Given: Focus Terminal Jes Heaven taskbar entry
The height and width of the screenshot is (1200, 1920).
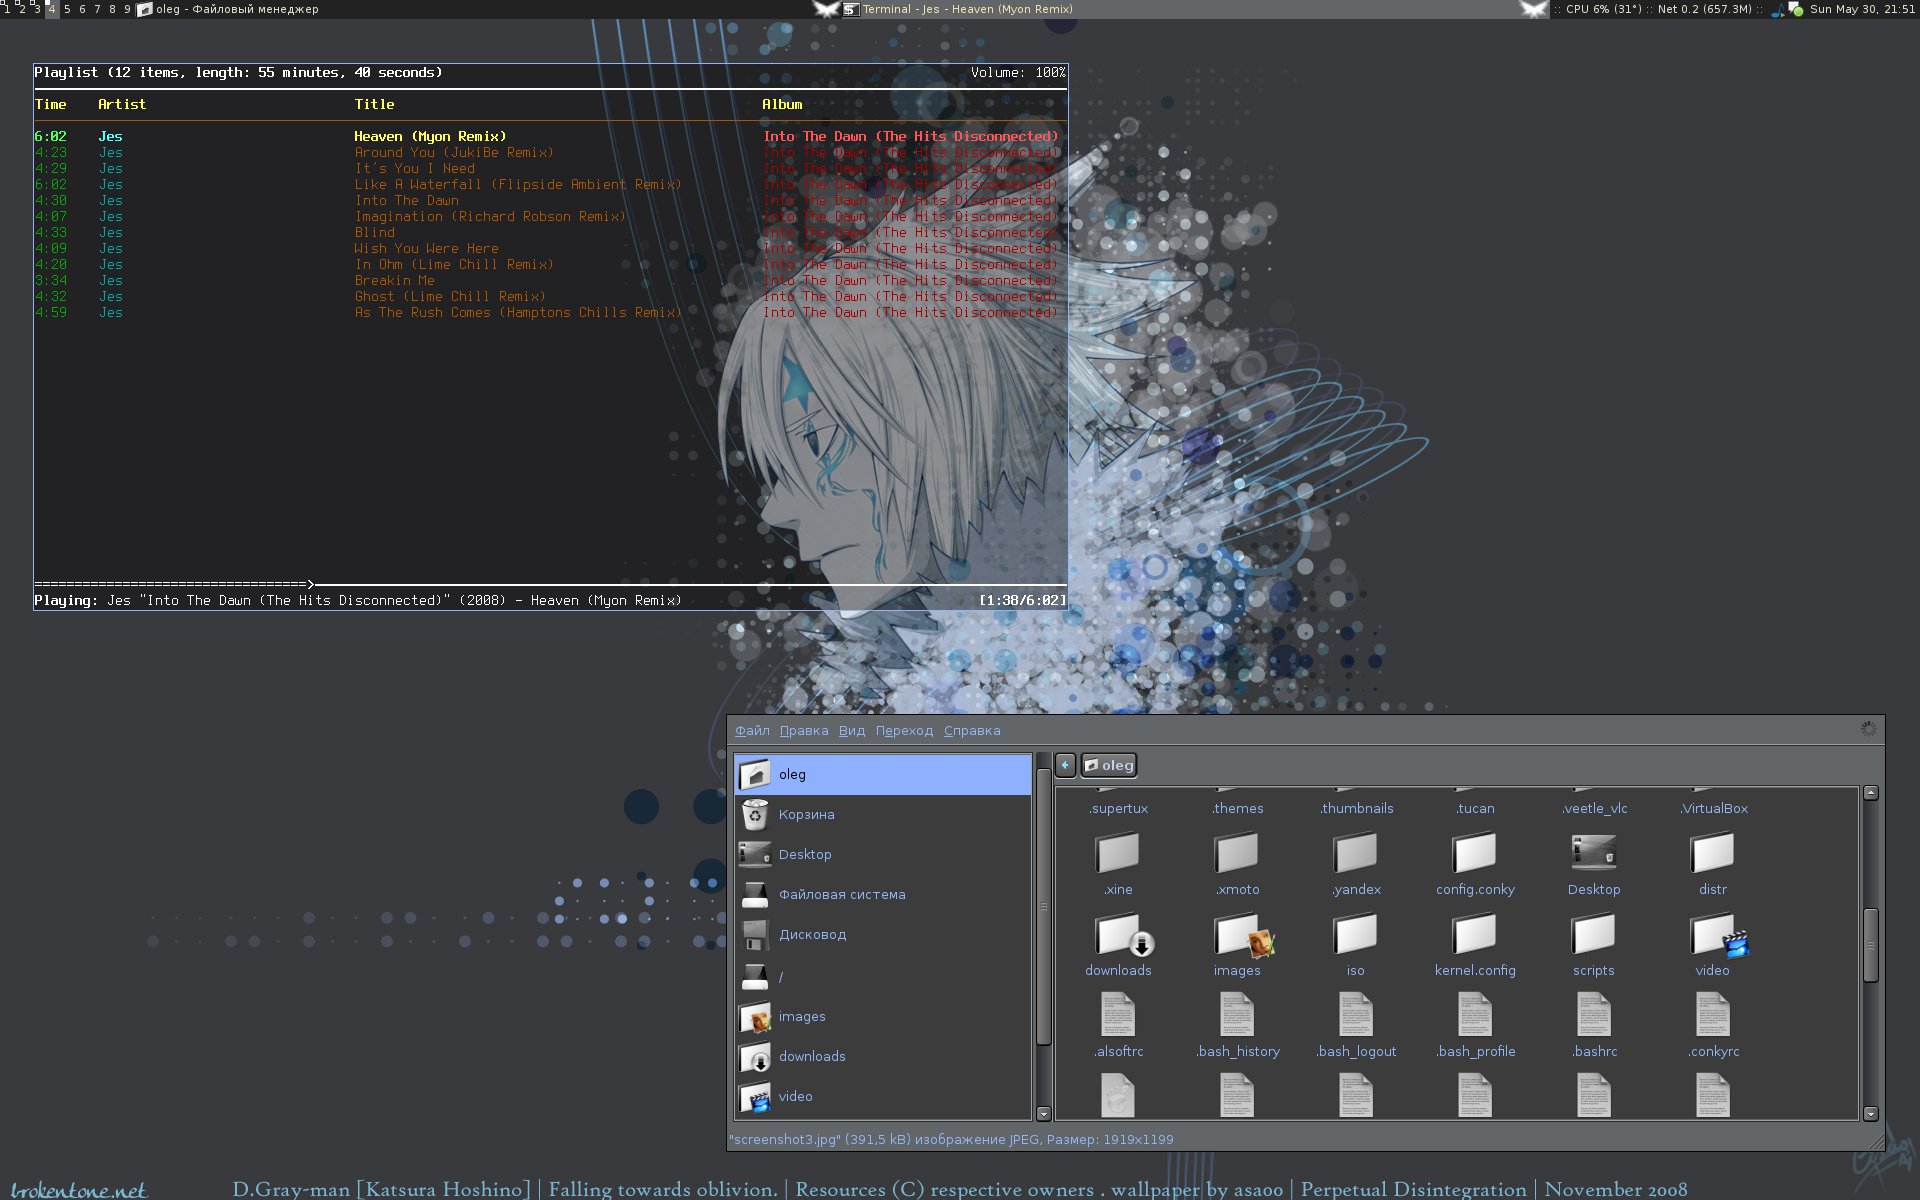Looking at the screenshot, I should 958,9.
